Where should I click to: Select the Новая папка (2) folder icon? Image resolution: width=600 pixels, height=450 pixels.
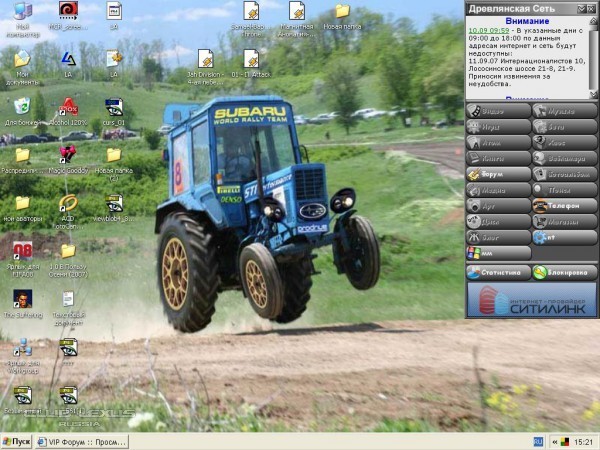[114, 164]
